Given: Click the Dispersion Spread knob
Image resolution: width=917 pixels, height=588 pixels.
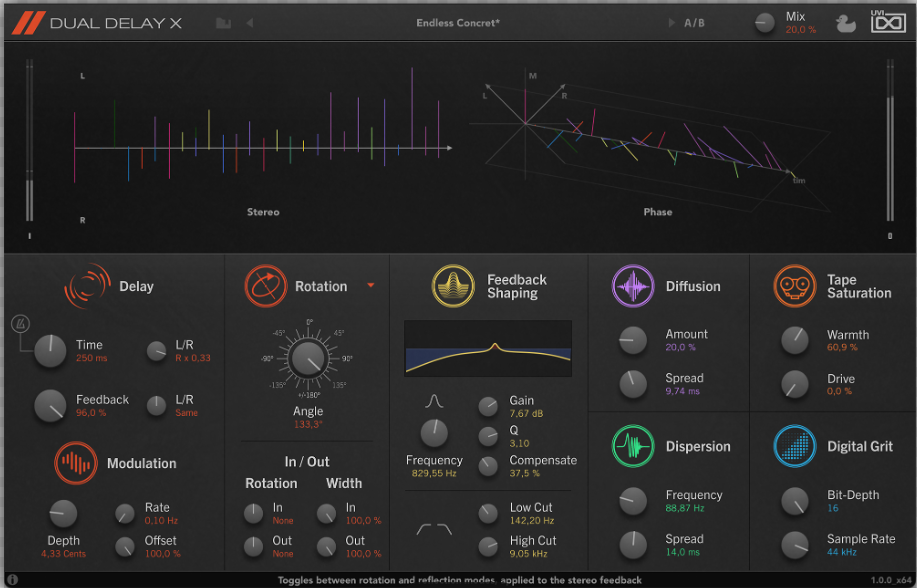Looking at the screenshot, I should [633, 545].
